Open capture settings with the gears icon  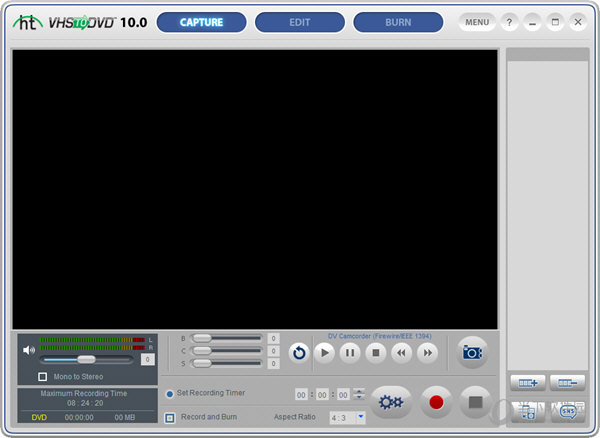click(391, 402)
